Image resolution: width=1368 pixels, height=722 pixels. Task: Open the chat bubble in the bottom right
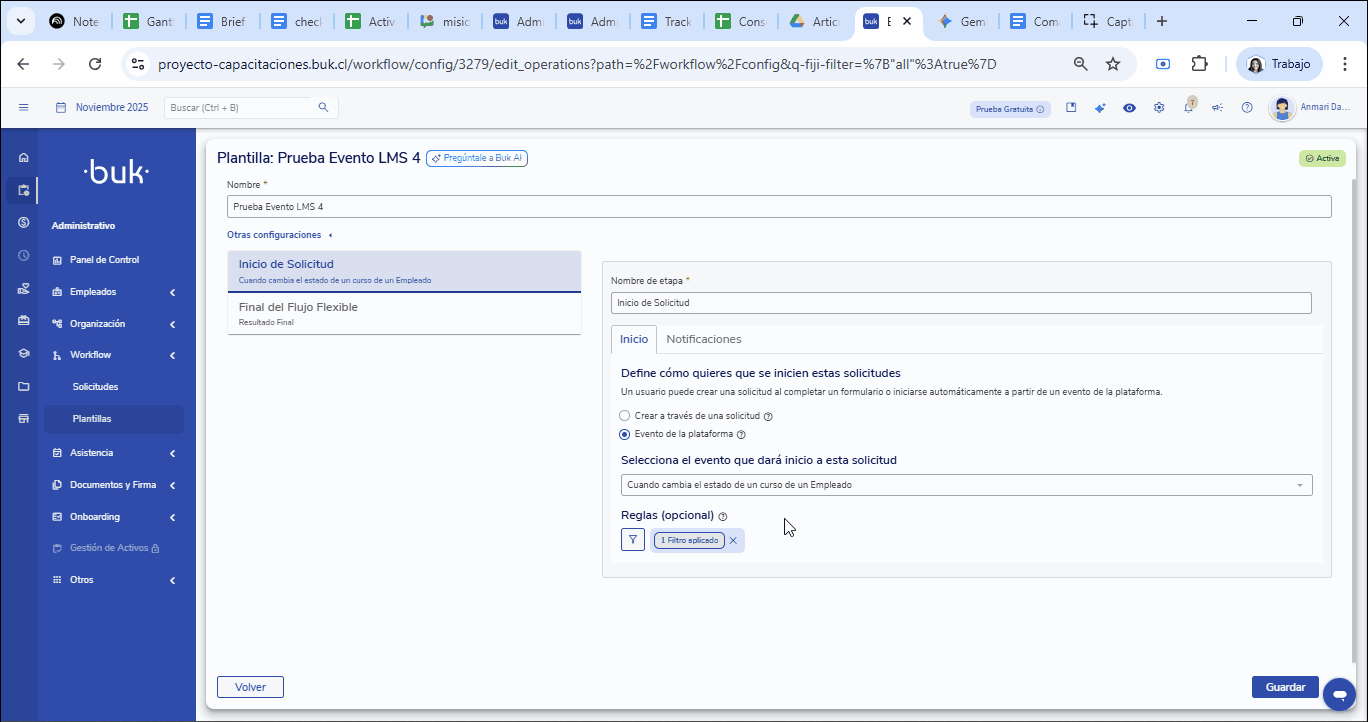[1339, 694]
